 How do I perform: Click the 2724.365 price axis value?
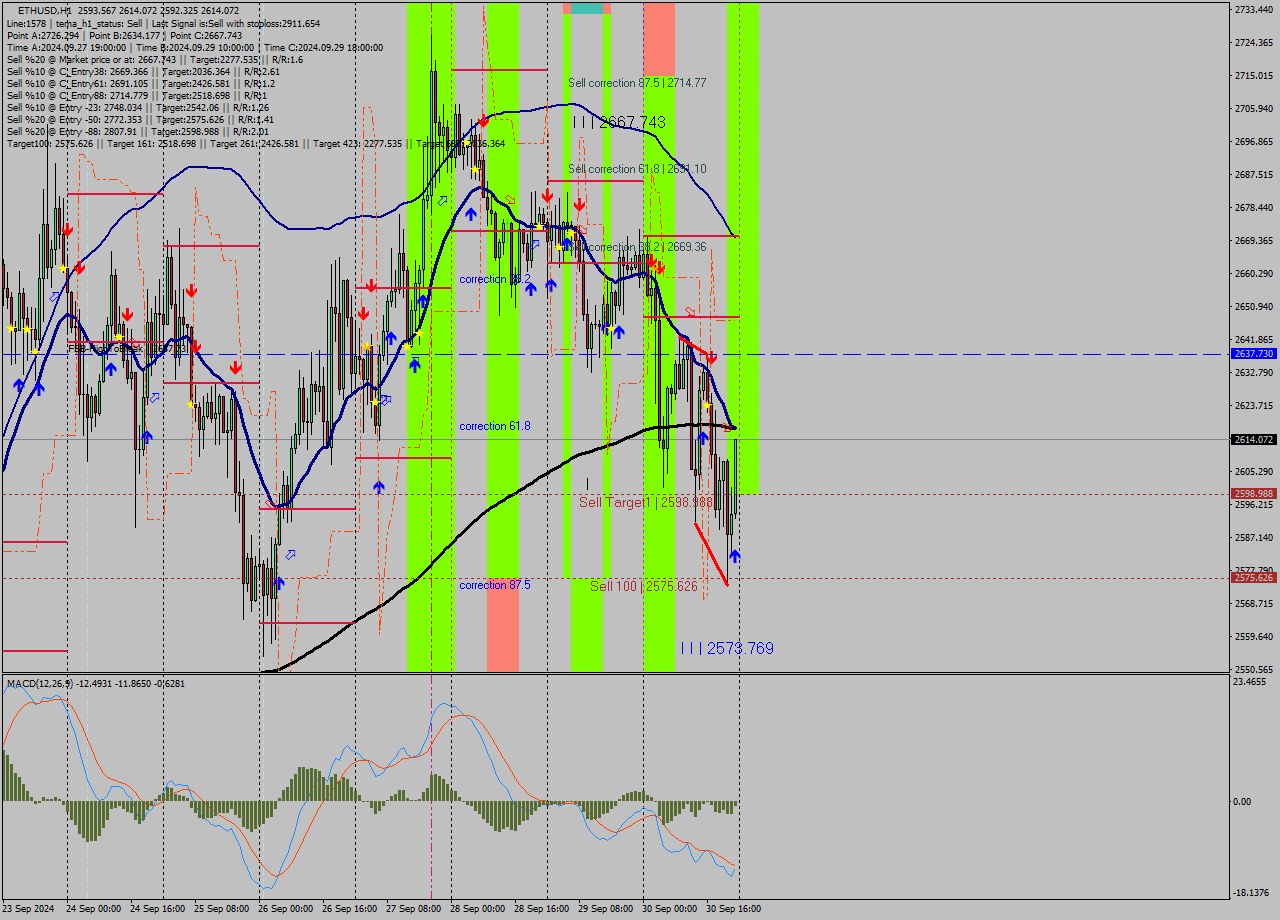[1253, 42]
